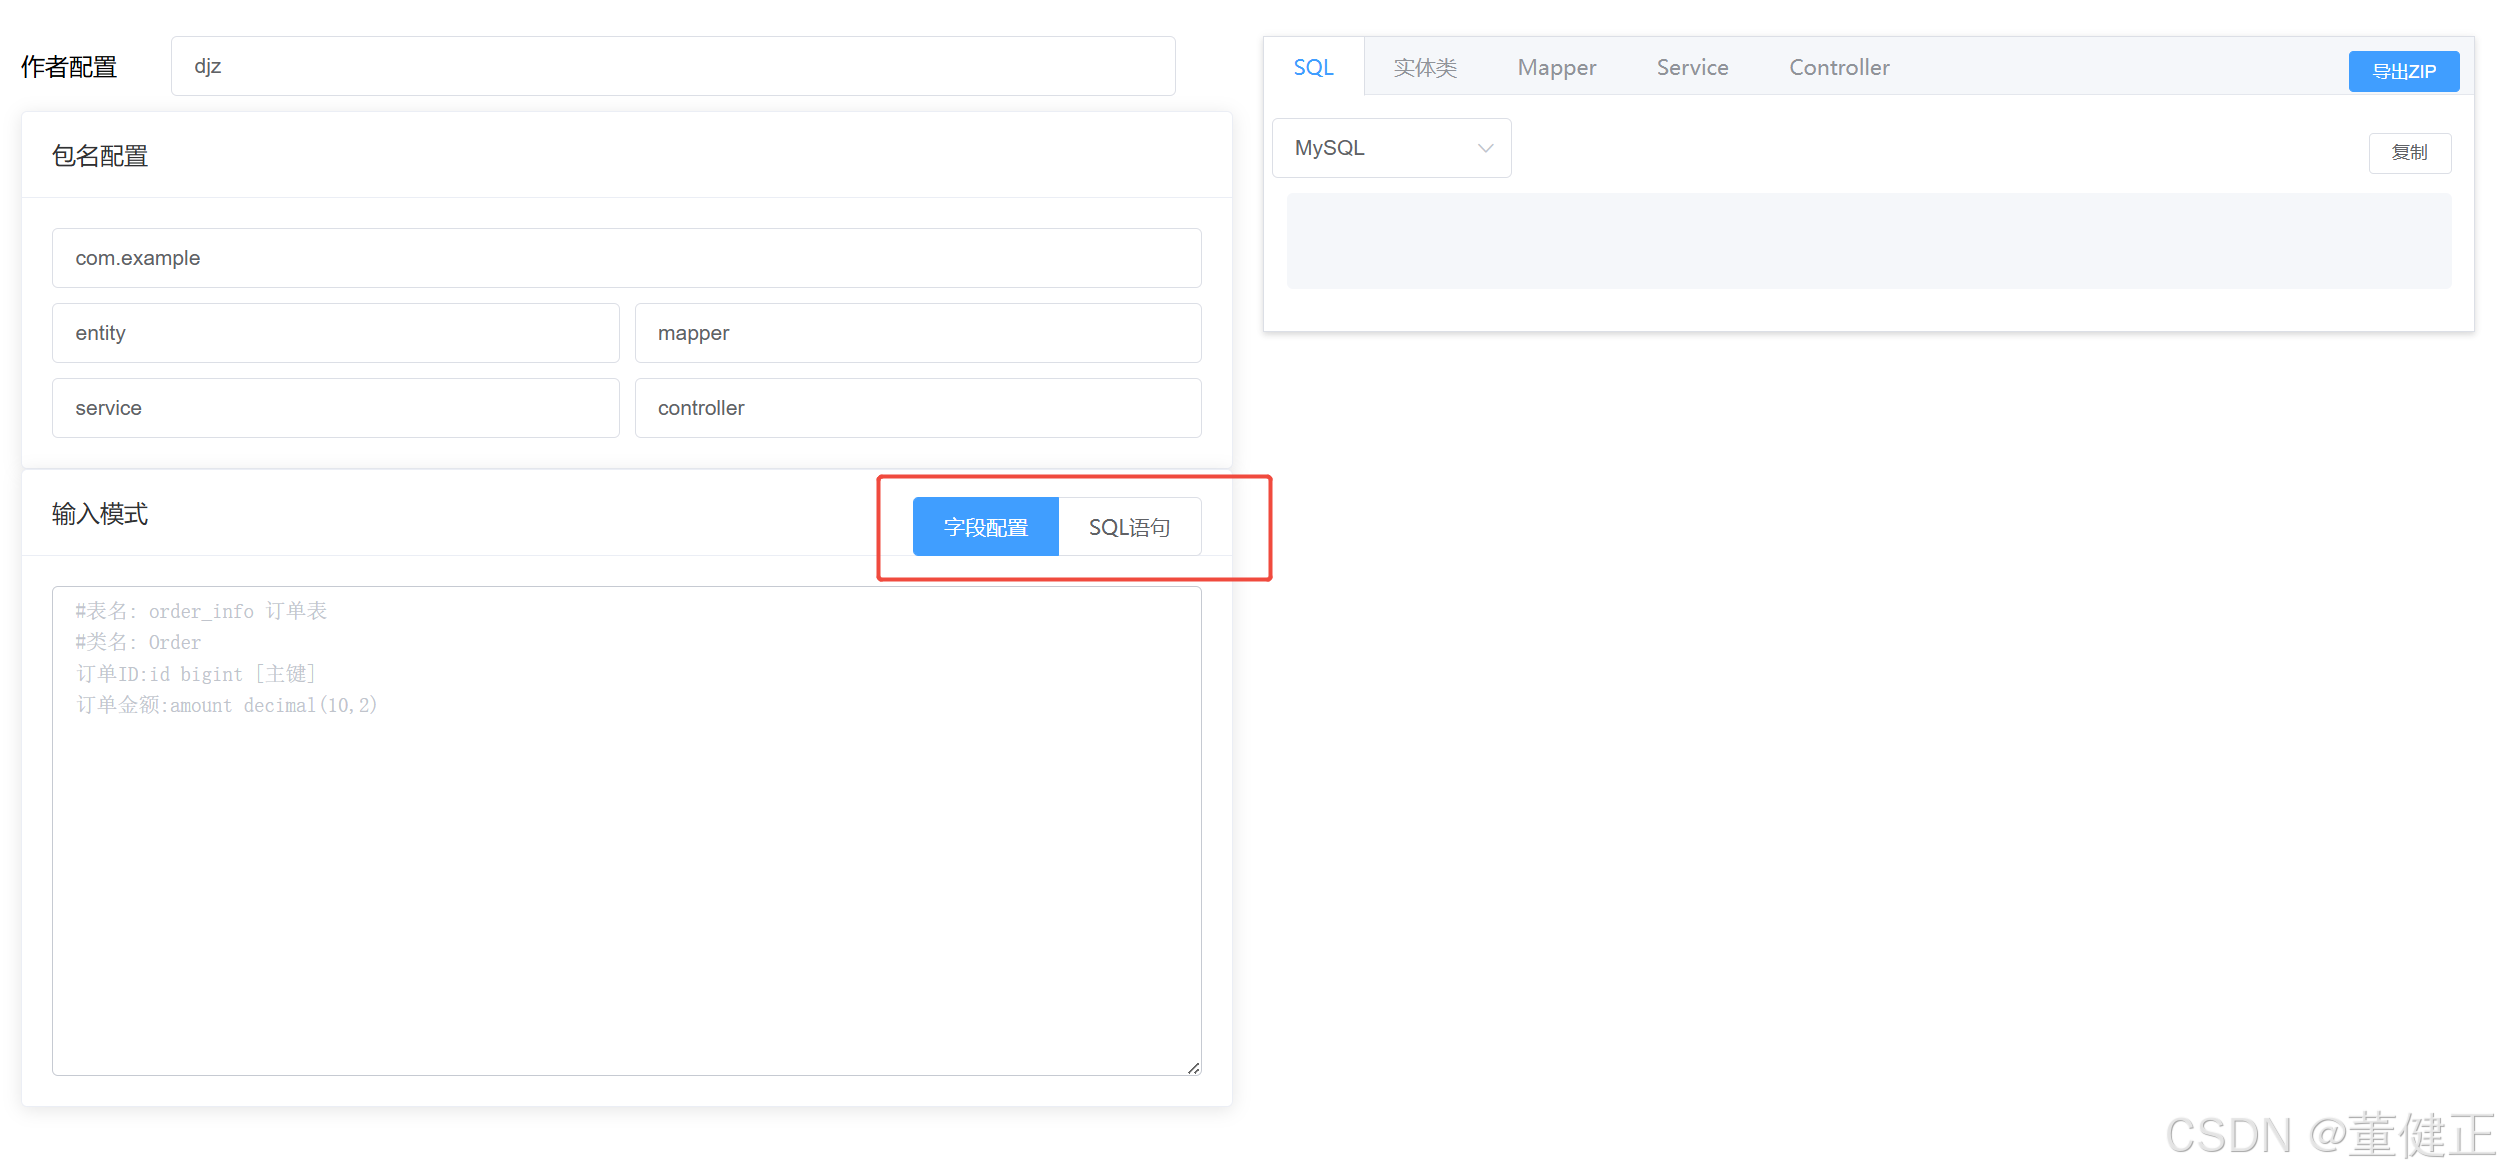Click the author field containing djz
The image size is (2501, 1176).
coord(672,66)
